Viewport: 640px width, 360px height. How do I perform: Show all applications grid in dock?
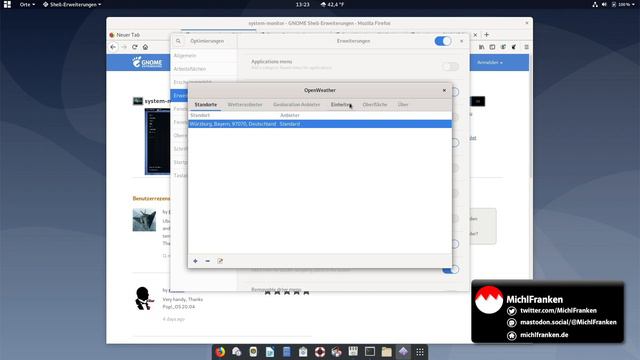coord(420,351)
